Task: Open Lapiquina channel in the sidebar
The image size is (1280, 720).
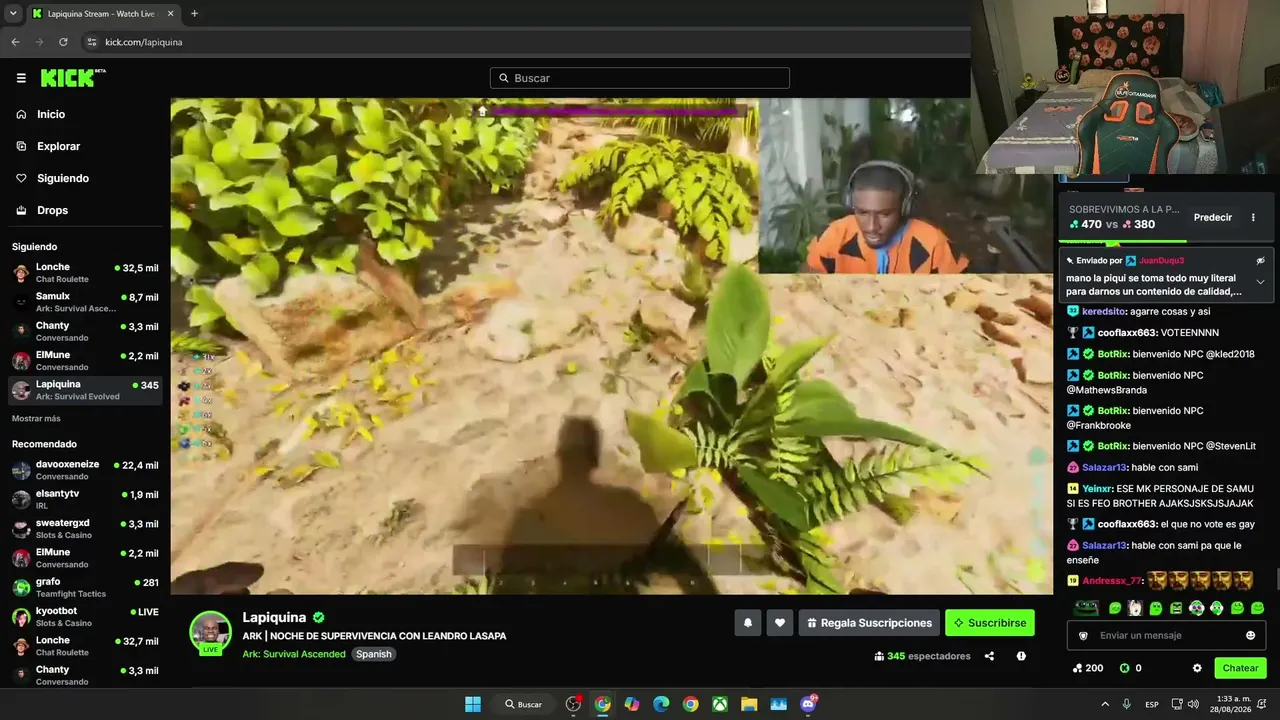Action: [85, 390]
